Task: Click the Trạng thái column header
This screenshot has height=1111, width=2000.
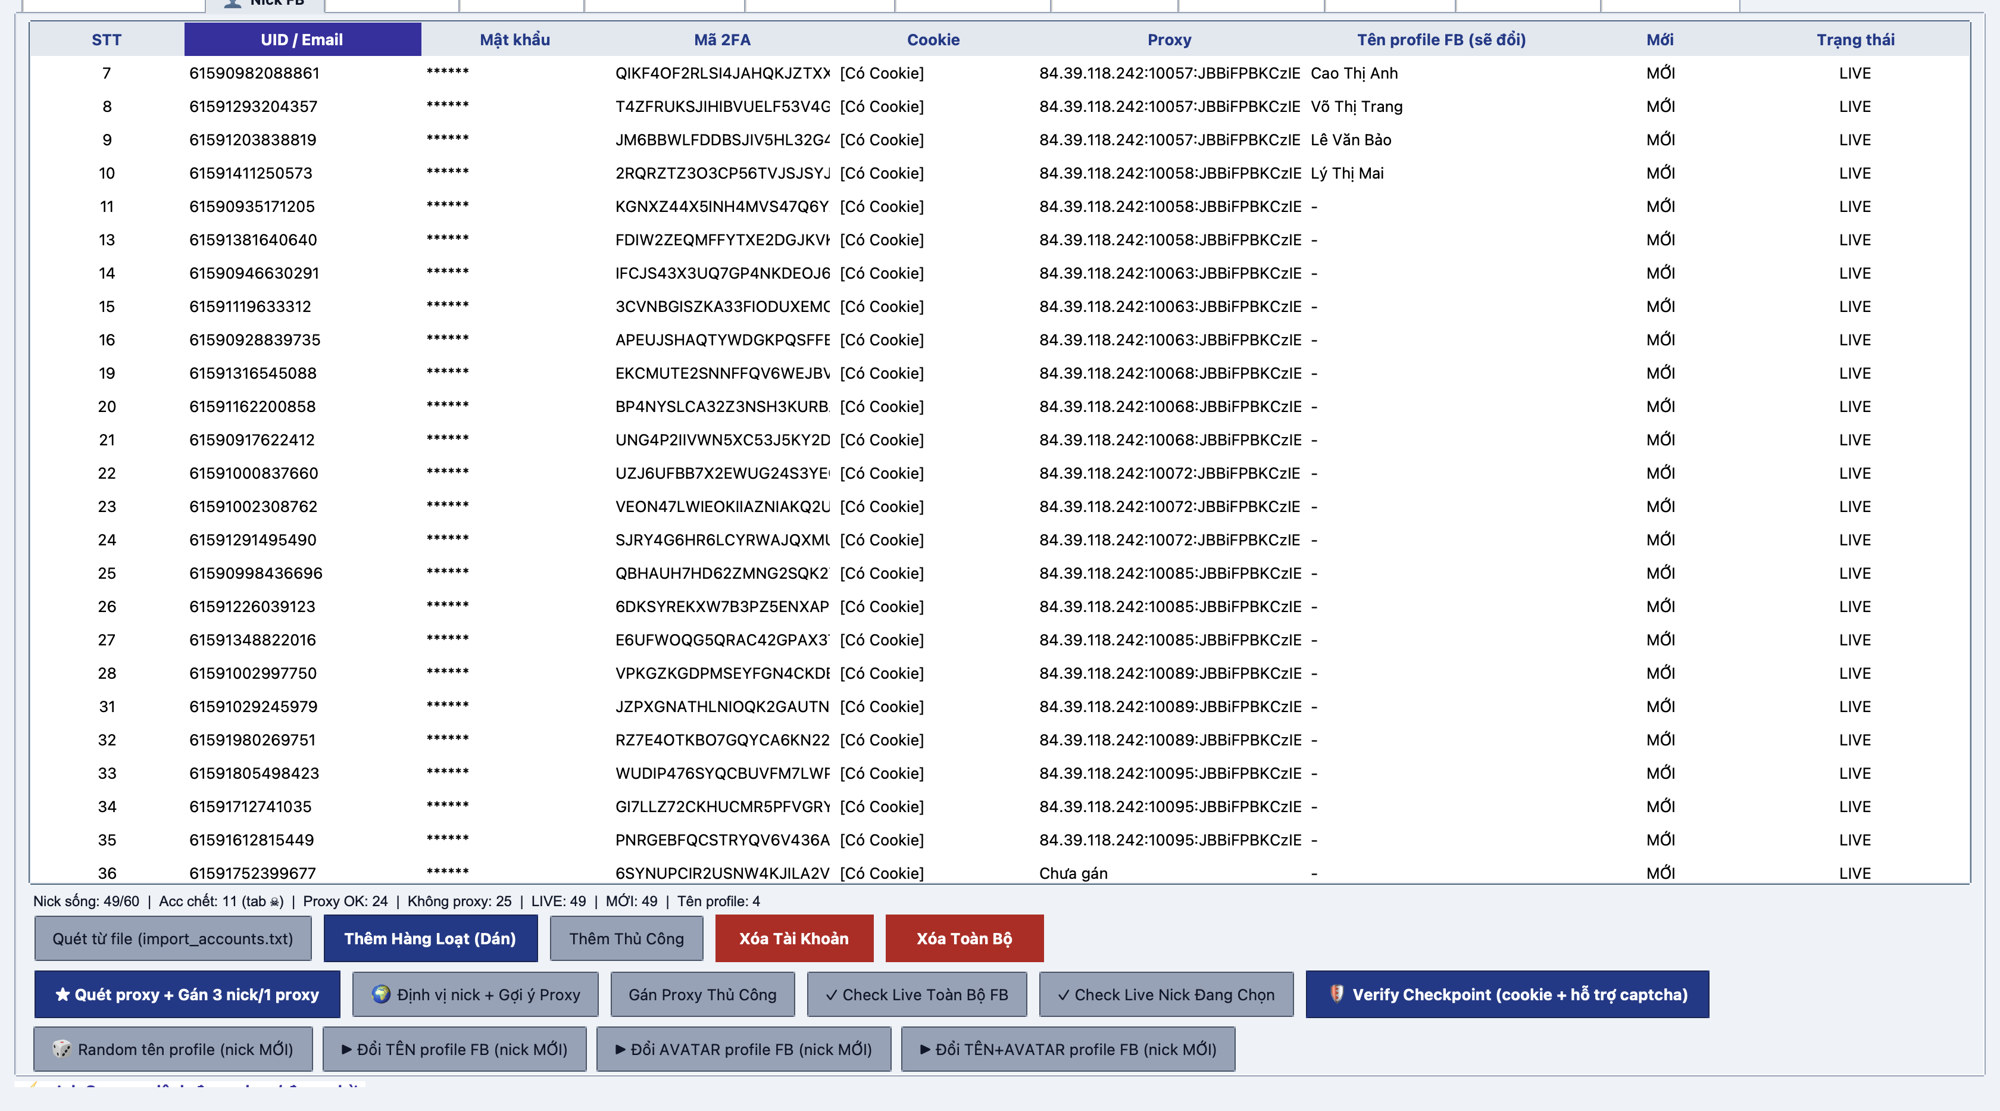Action: (1855, 40)
